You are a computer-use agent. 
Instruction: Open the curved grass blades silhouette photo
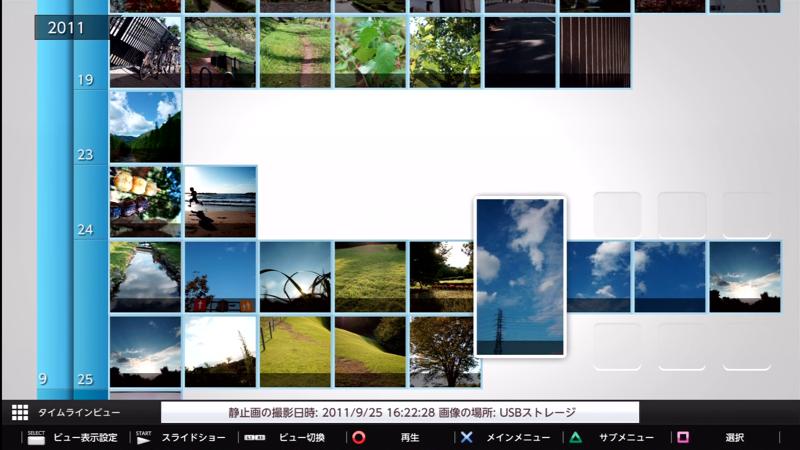295,277
